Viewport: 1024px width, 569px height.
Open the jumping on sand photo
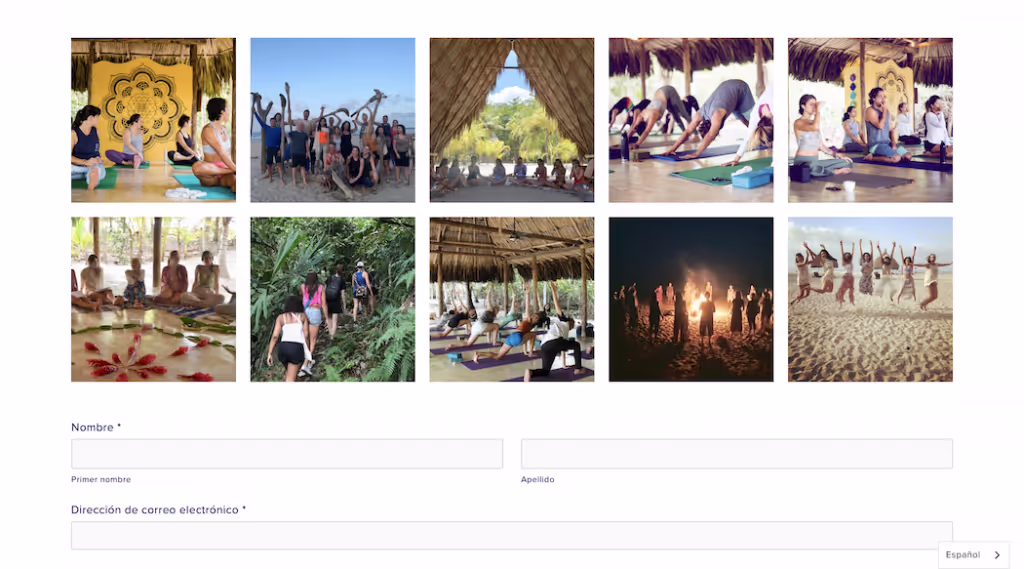[x=871, y=299]
